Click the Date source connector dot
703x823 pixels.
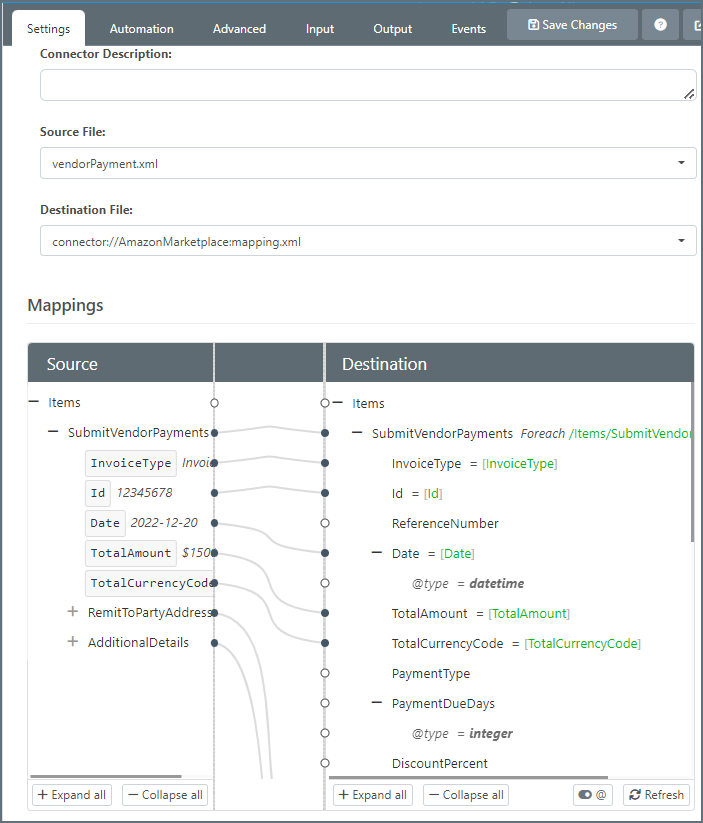pos(214,523)
